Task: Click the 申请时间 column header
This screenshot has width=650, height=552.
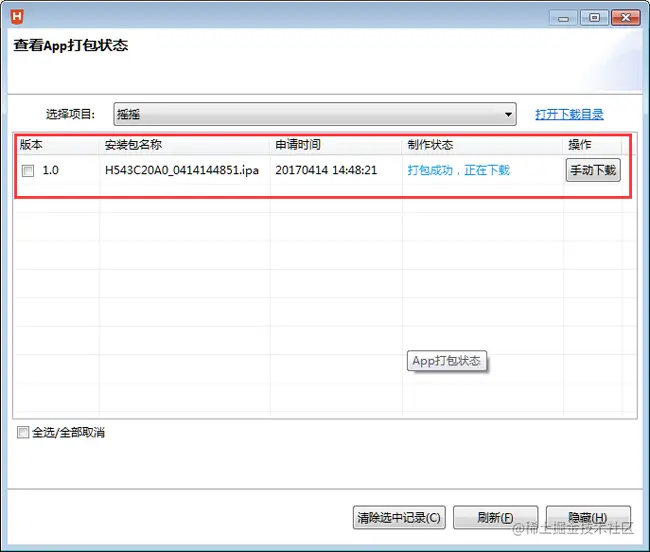Action: (336, 145)
